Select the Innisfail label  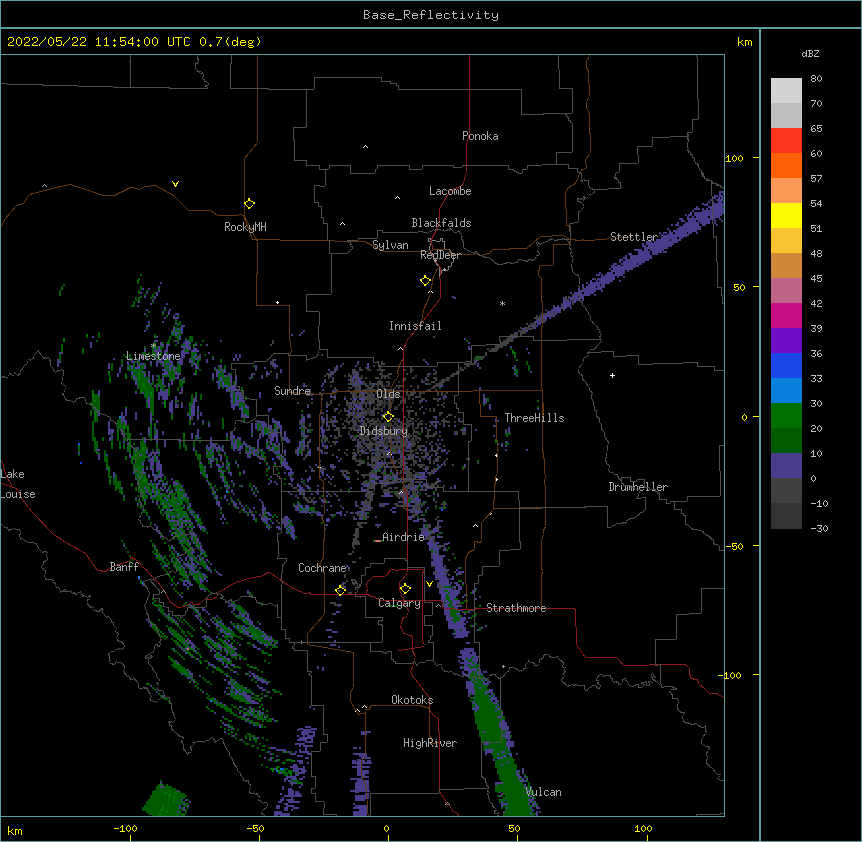coord(415,326)
